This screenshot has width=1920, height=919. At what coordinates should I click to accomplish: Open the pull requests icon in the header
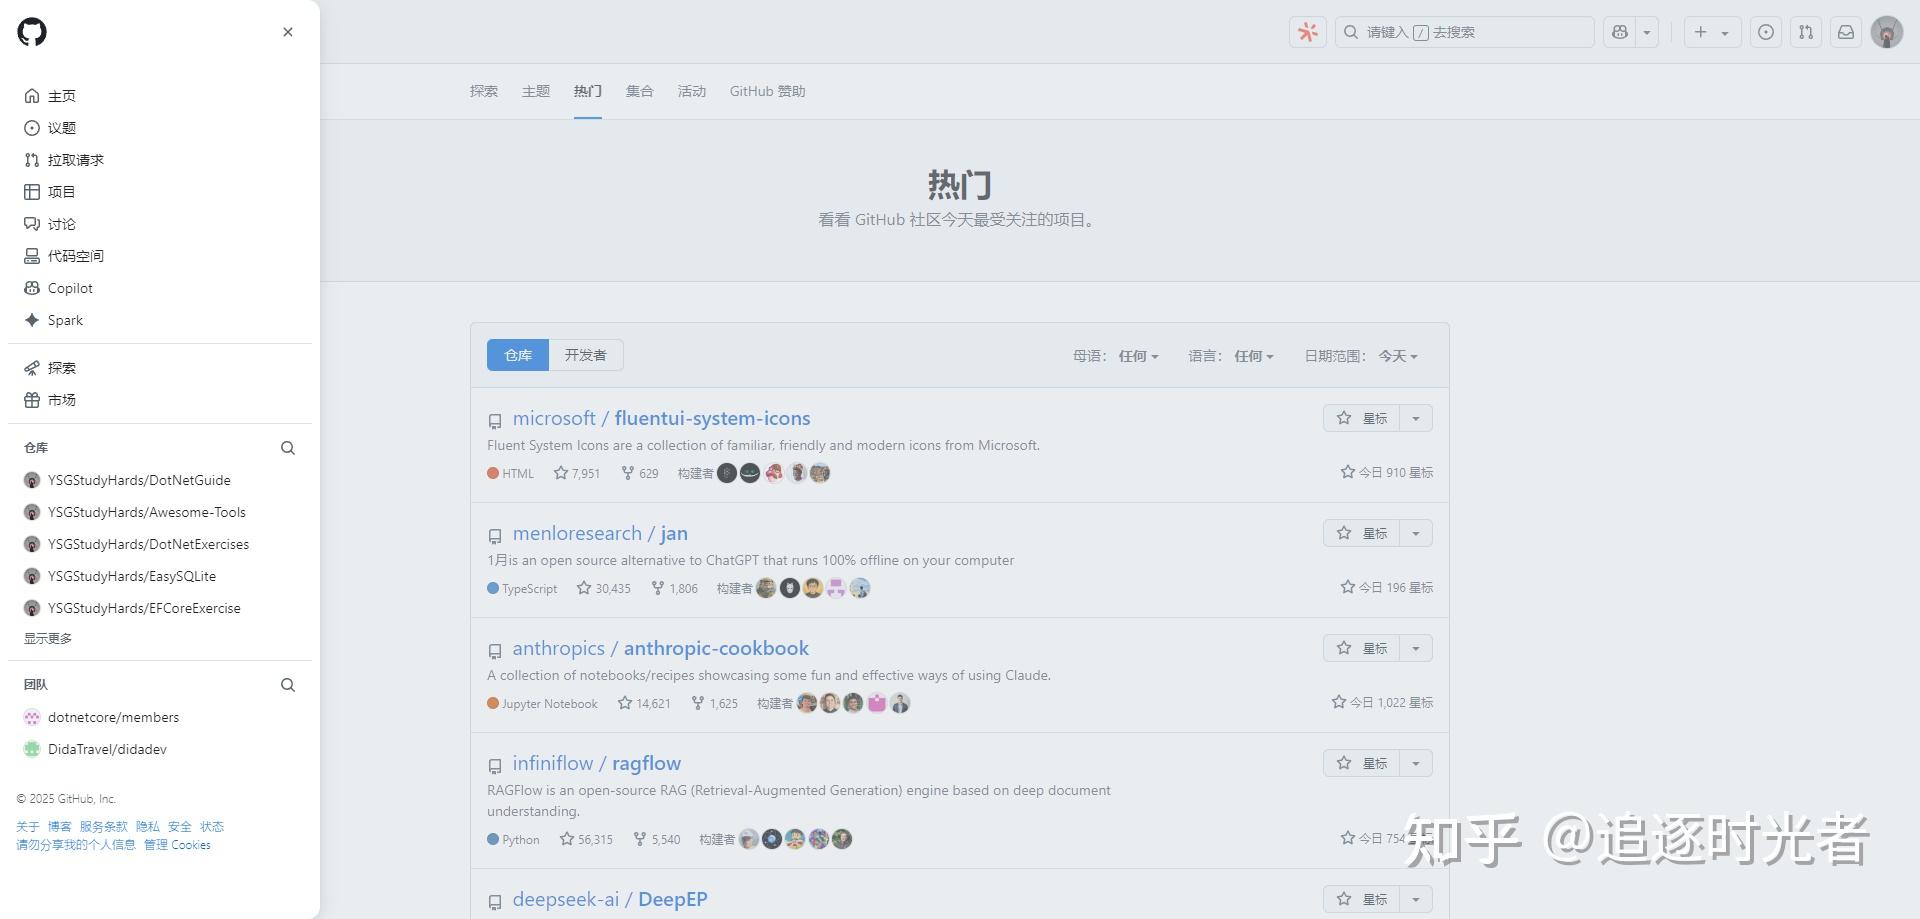[1805, 31]
